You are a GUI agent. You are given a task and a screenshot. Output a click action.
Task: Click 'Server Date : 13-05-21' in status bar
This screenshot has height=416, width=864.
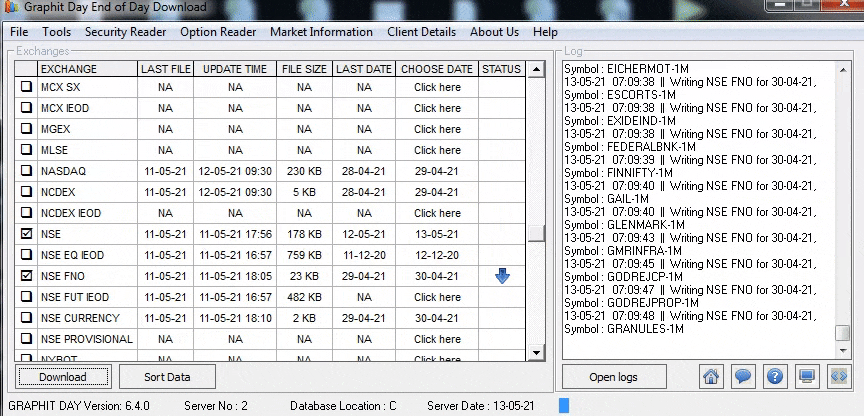tap(480, 406)
